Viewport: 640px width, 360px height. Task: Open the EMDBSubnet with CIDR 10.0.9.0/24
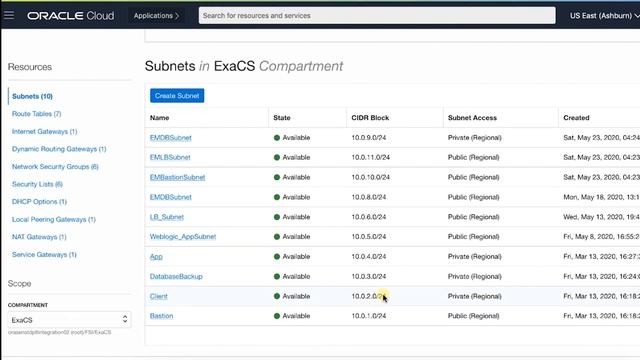(171, 138)
